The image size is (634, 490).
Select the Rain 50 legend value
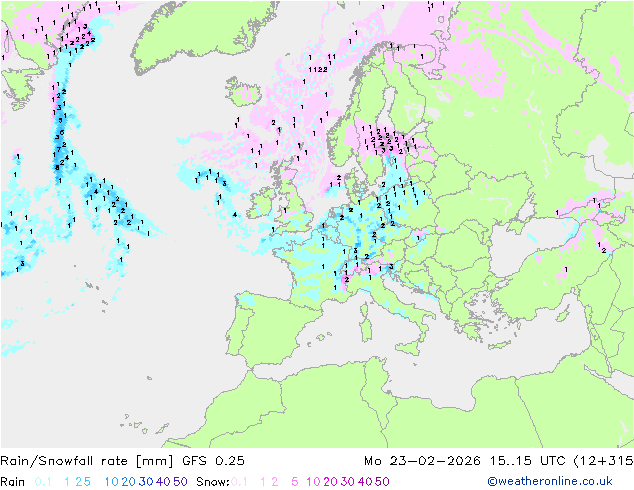(180, 482)
